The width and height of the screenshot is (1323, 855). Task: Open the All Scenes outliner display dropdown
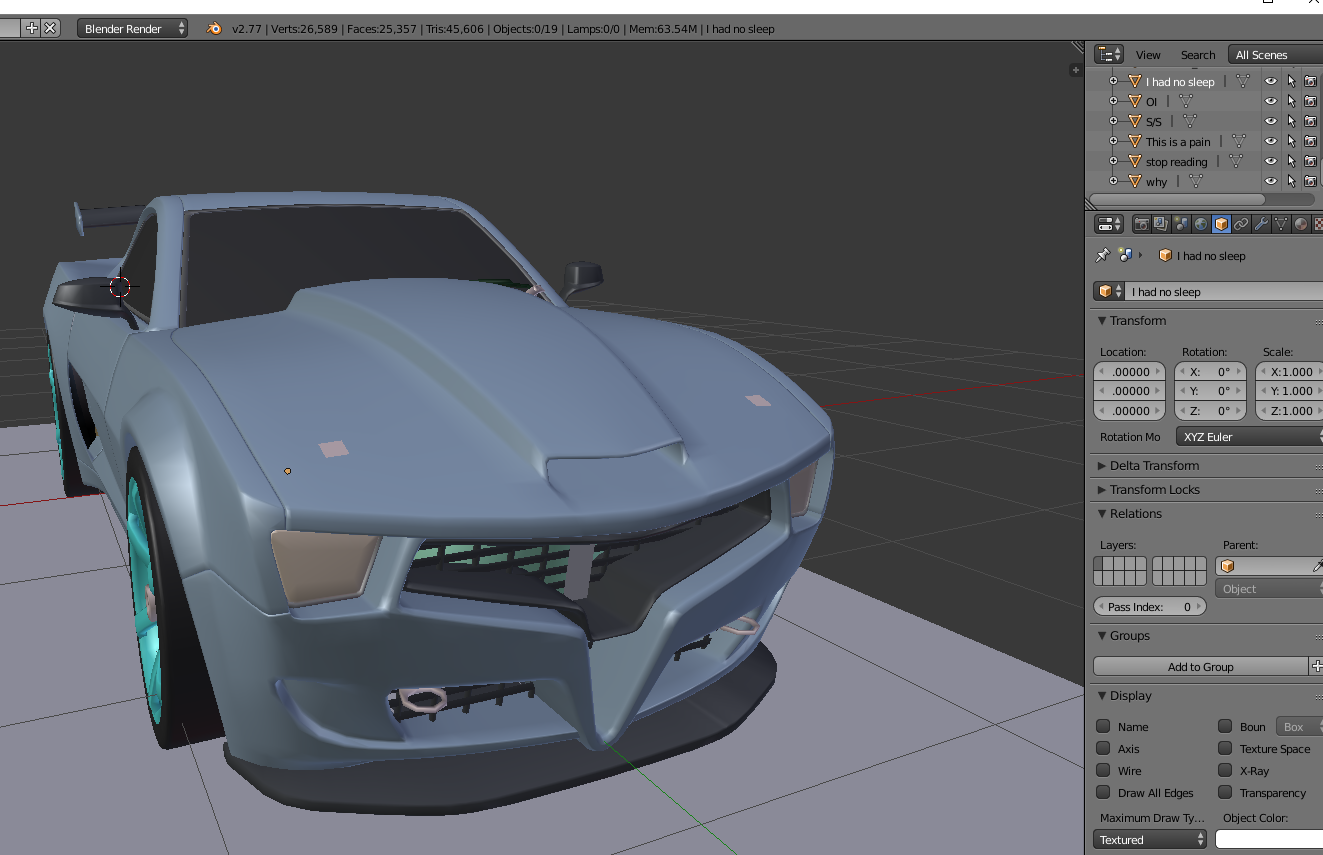coord(1275,55)
